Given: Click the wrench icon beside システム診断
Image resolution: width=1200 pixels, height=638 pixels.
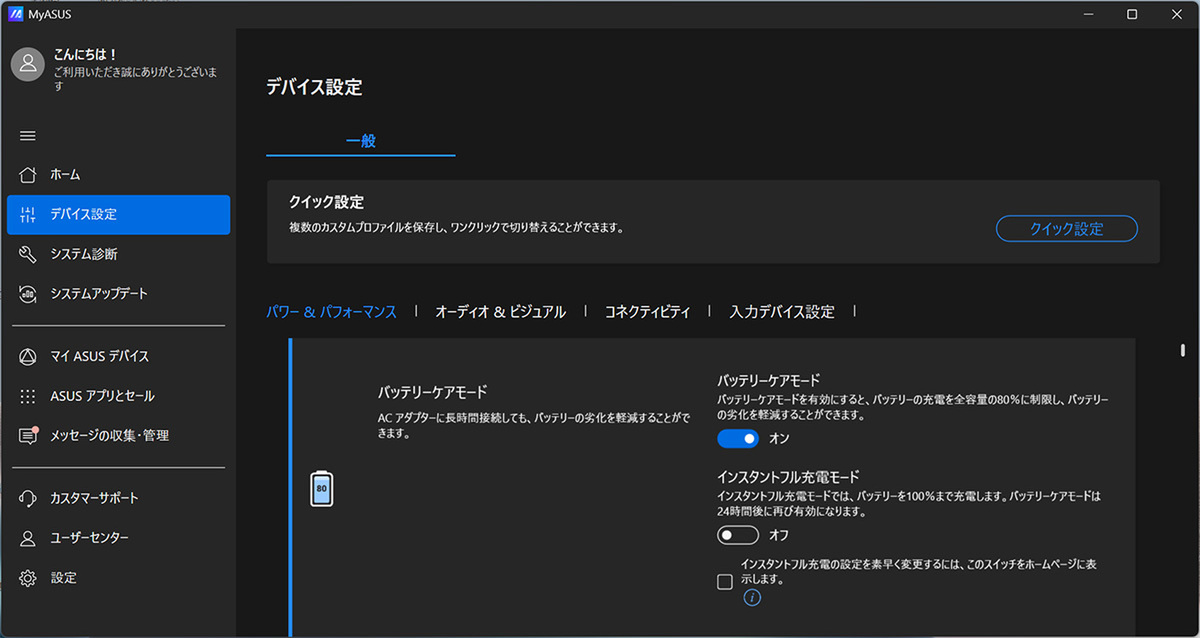Looking at the screenshot, I should point(28,254).
